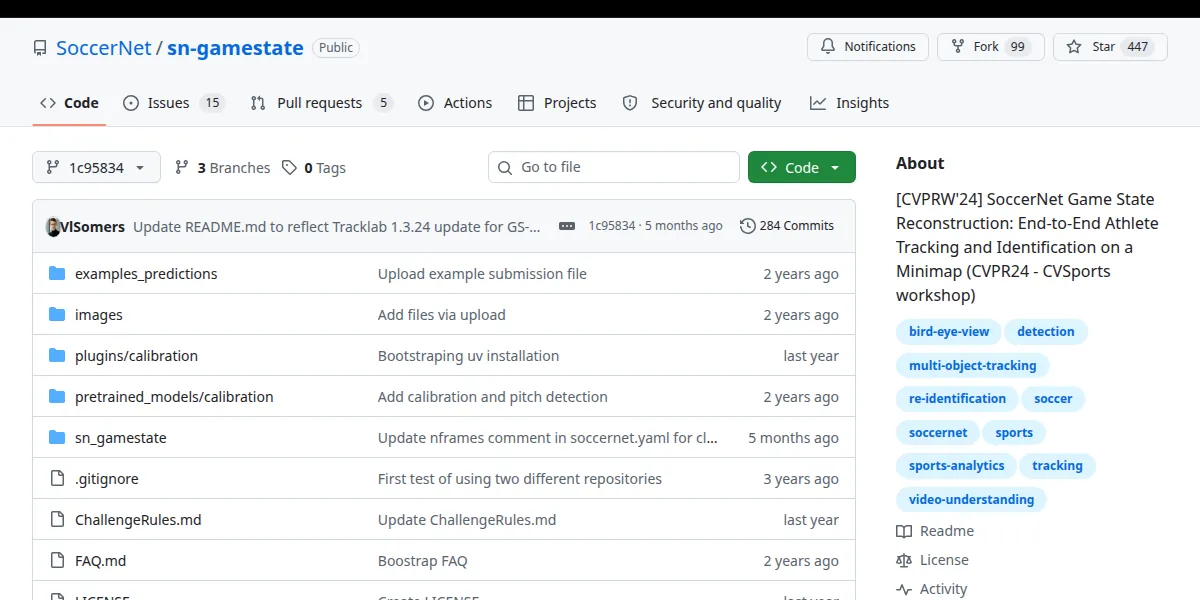
Task: Open the green Code dropdown button
Action: pyautogui.click(x=802, y=167)
